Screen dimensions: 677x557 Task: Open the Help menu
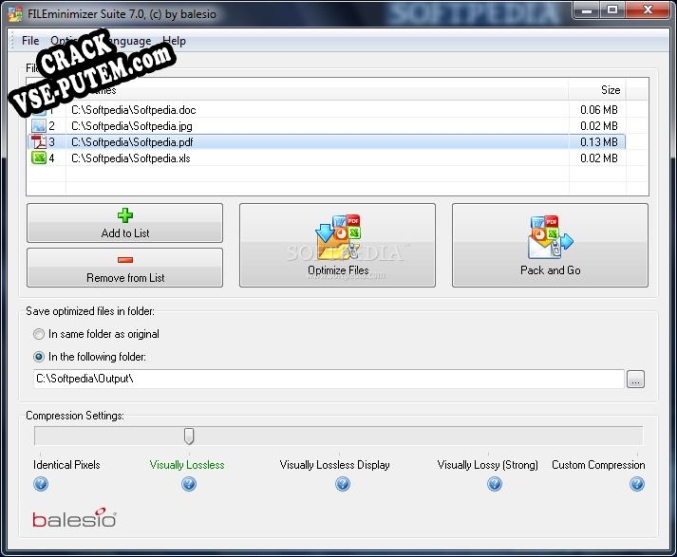[x=174, y=41]
